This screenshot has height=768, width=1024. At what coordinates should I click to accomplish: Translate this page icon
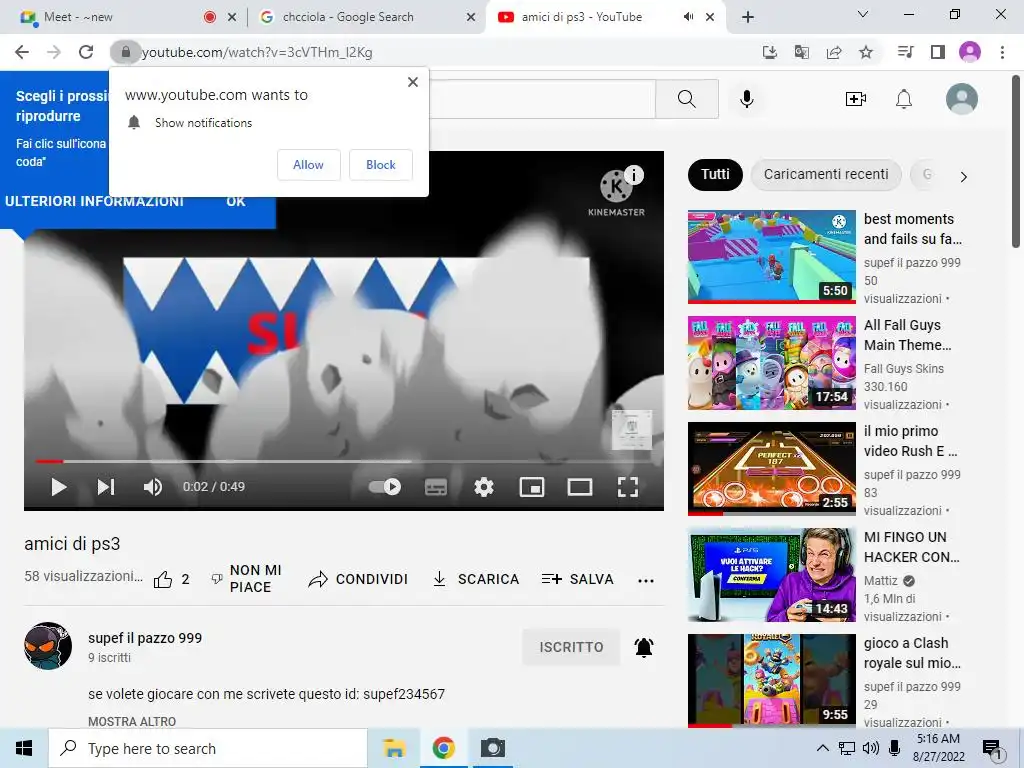tap(802, 52)
